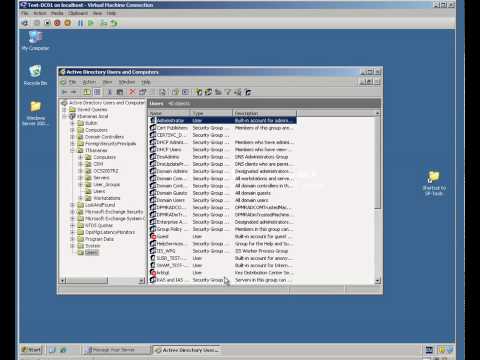Viewport: 480px width, 360px height.
Task: Click the create new organizational unit icon
Action: click(218, 92)
